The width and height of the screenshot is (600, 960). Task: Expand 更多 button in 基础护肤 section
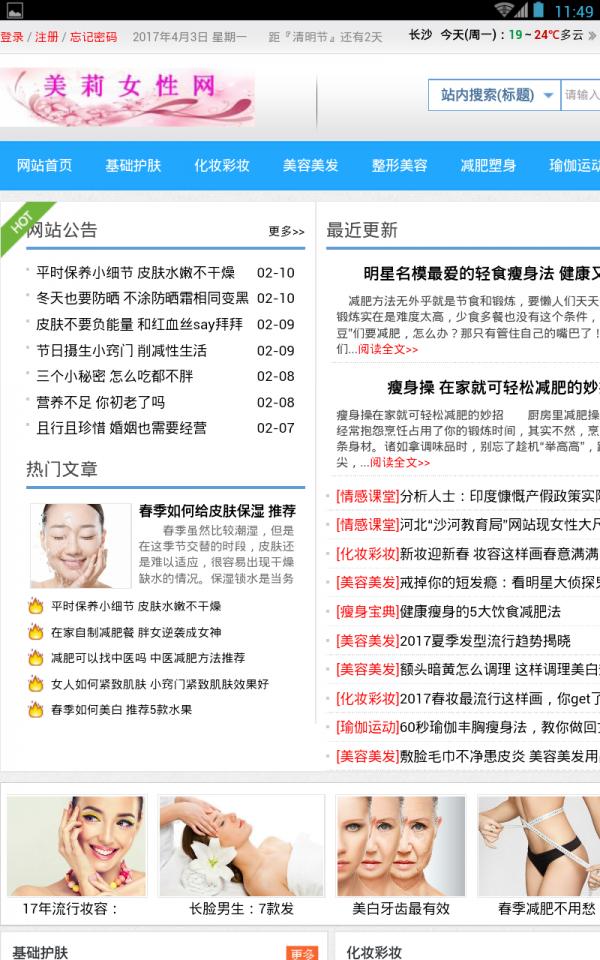tap(301, 953)
